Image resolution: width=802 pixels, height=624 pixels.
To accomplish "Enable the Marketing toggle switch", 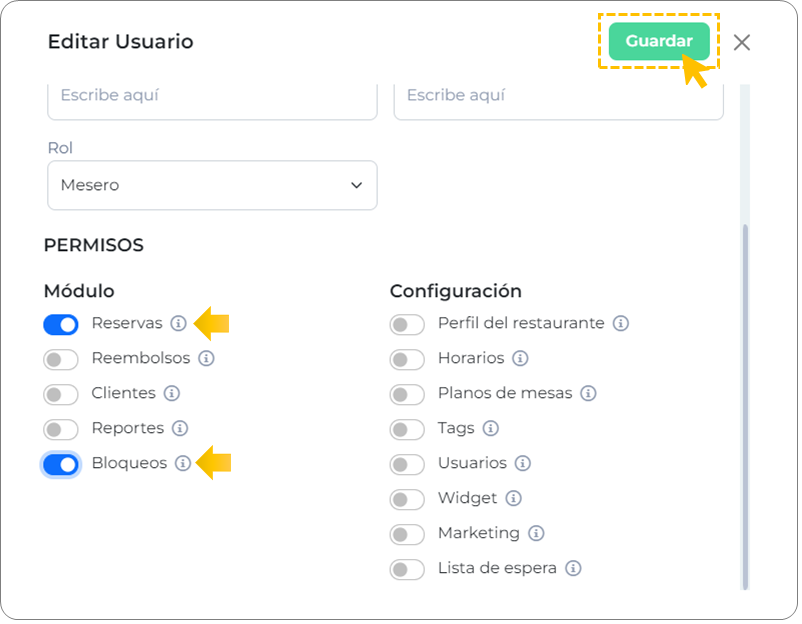I will (x=407, y=534).
